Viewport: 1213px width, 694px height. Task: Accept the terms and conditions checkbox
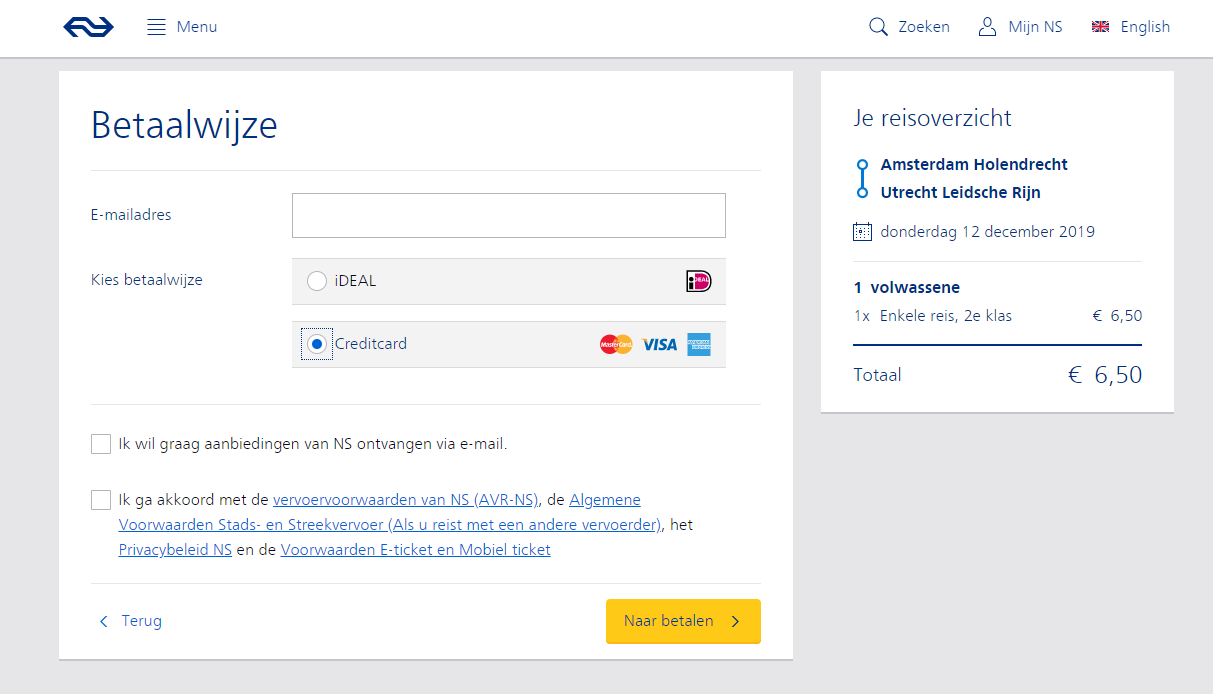(101, 500)
